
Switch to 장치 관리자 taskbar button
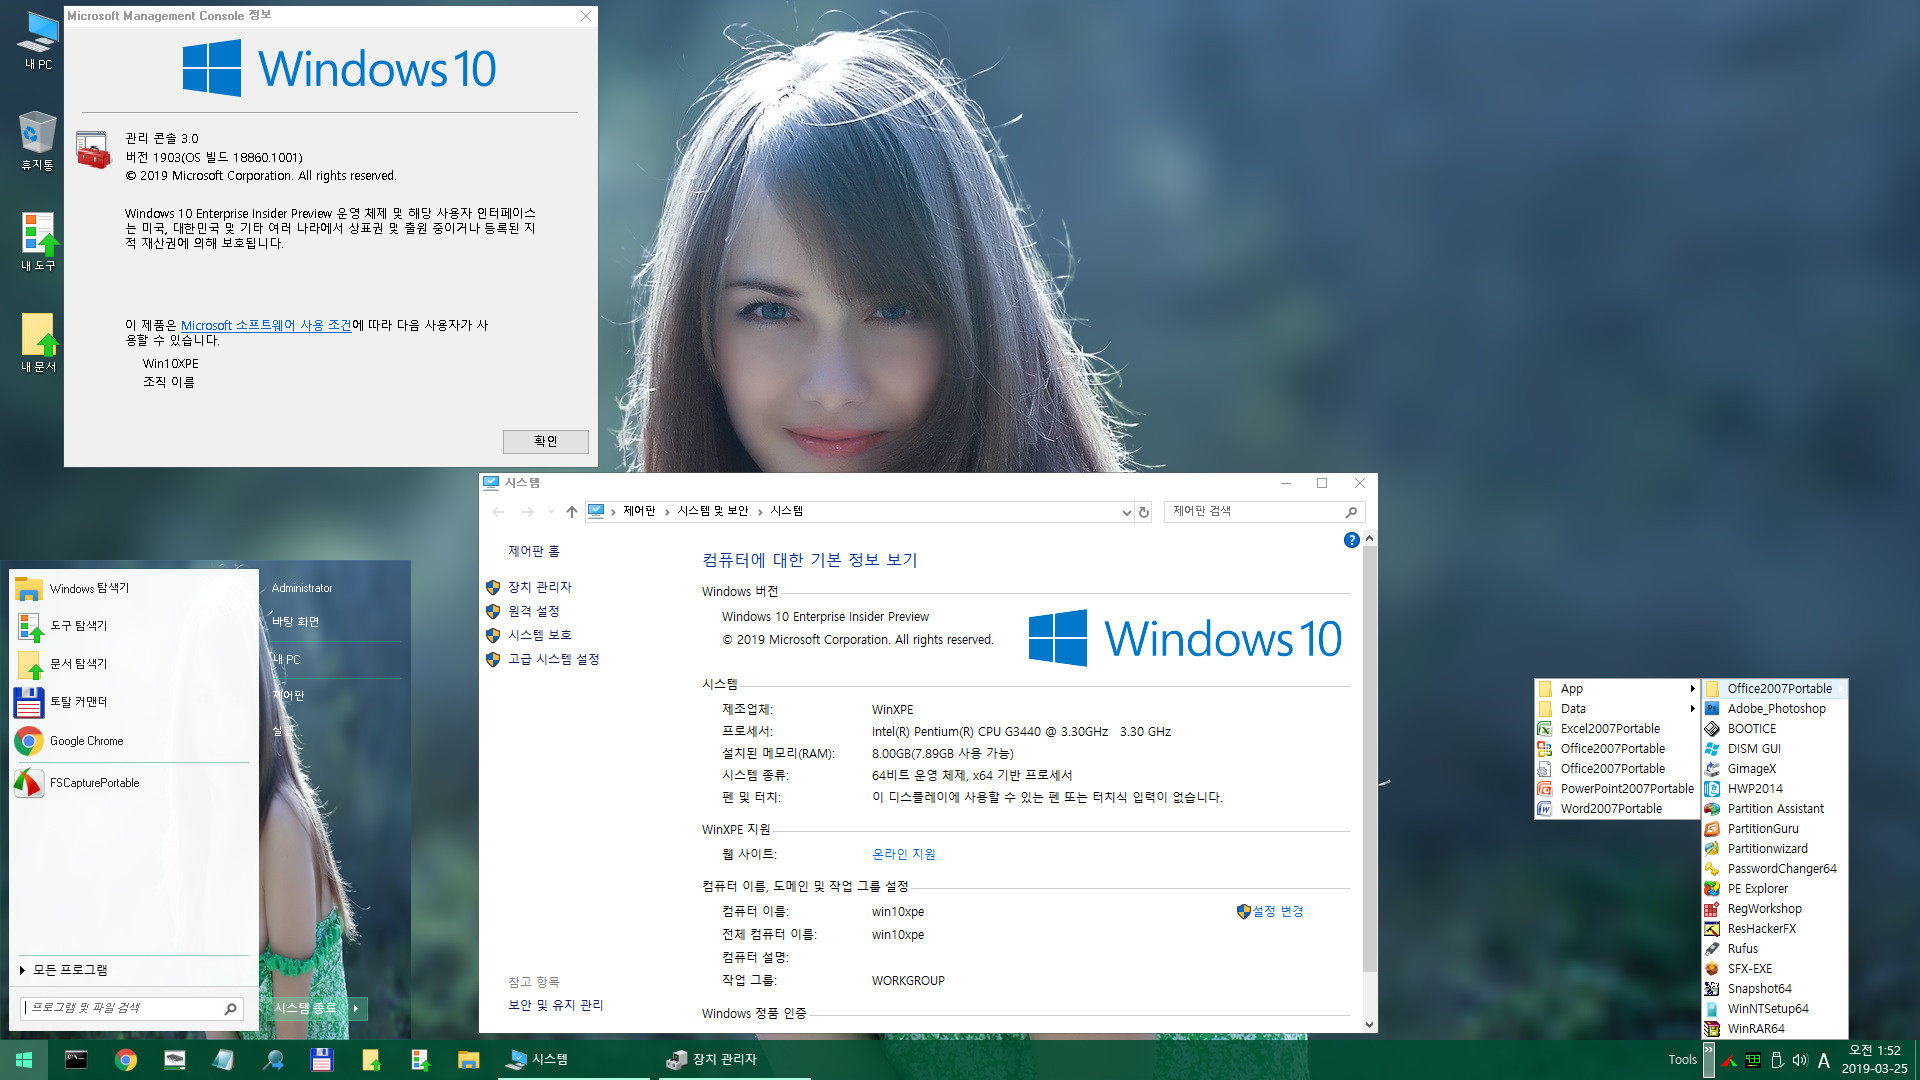tap(734, 1060)
